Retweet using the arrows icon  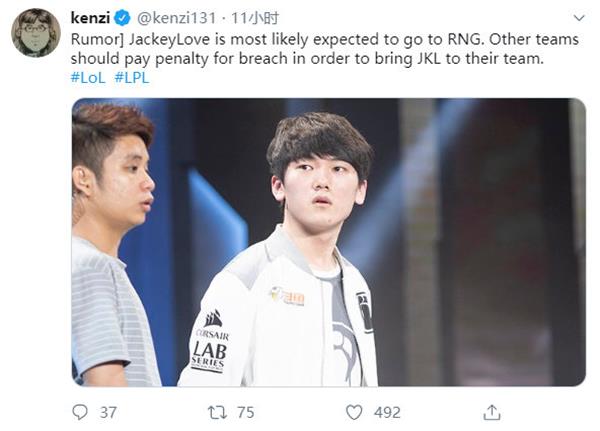tap(217, 412)
